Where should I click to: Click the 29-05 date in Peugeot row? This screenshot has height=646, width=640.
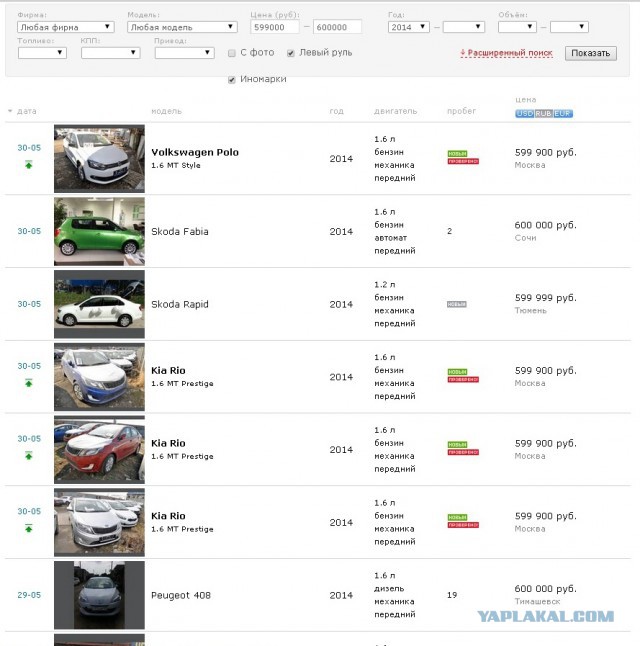(x=29, y=595)
